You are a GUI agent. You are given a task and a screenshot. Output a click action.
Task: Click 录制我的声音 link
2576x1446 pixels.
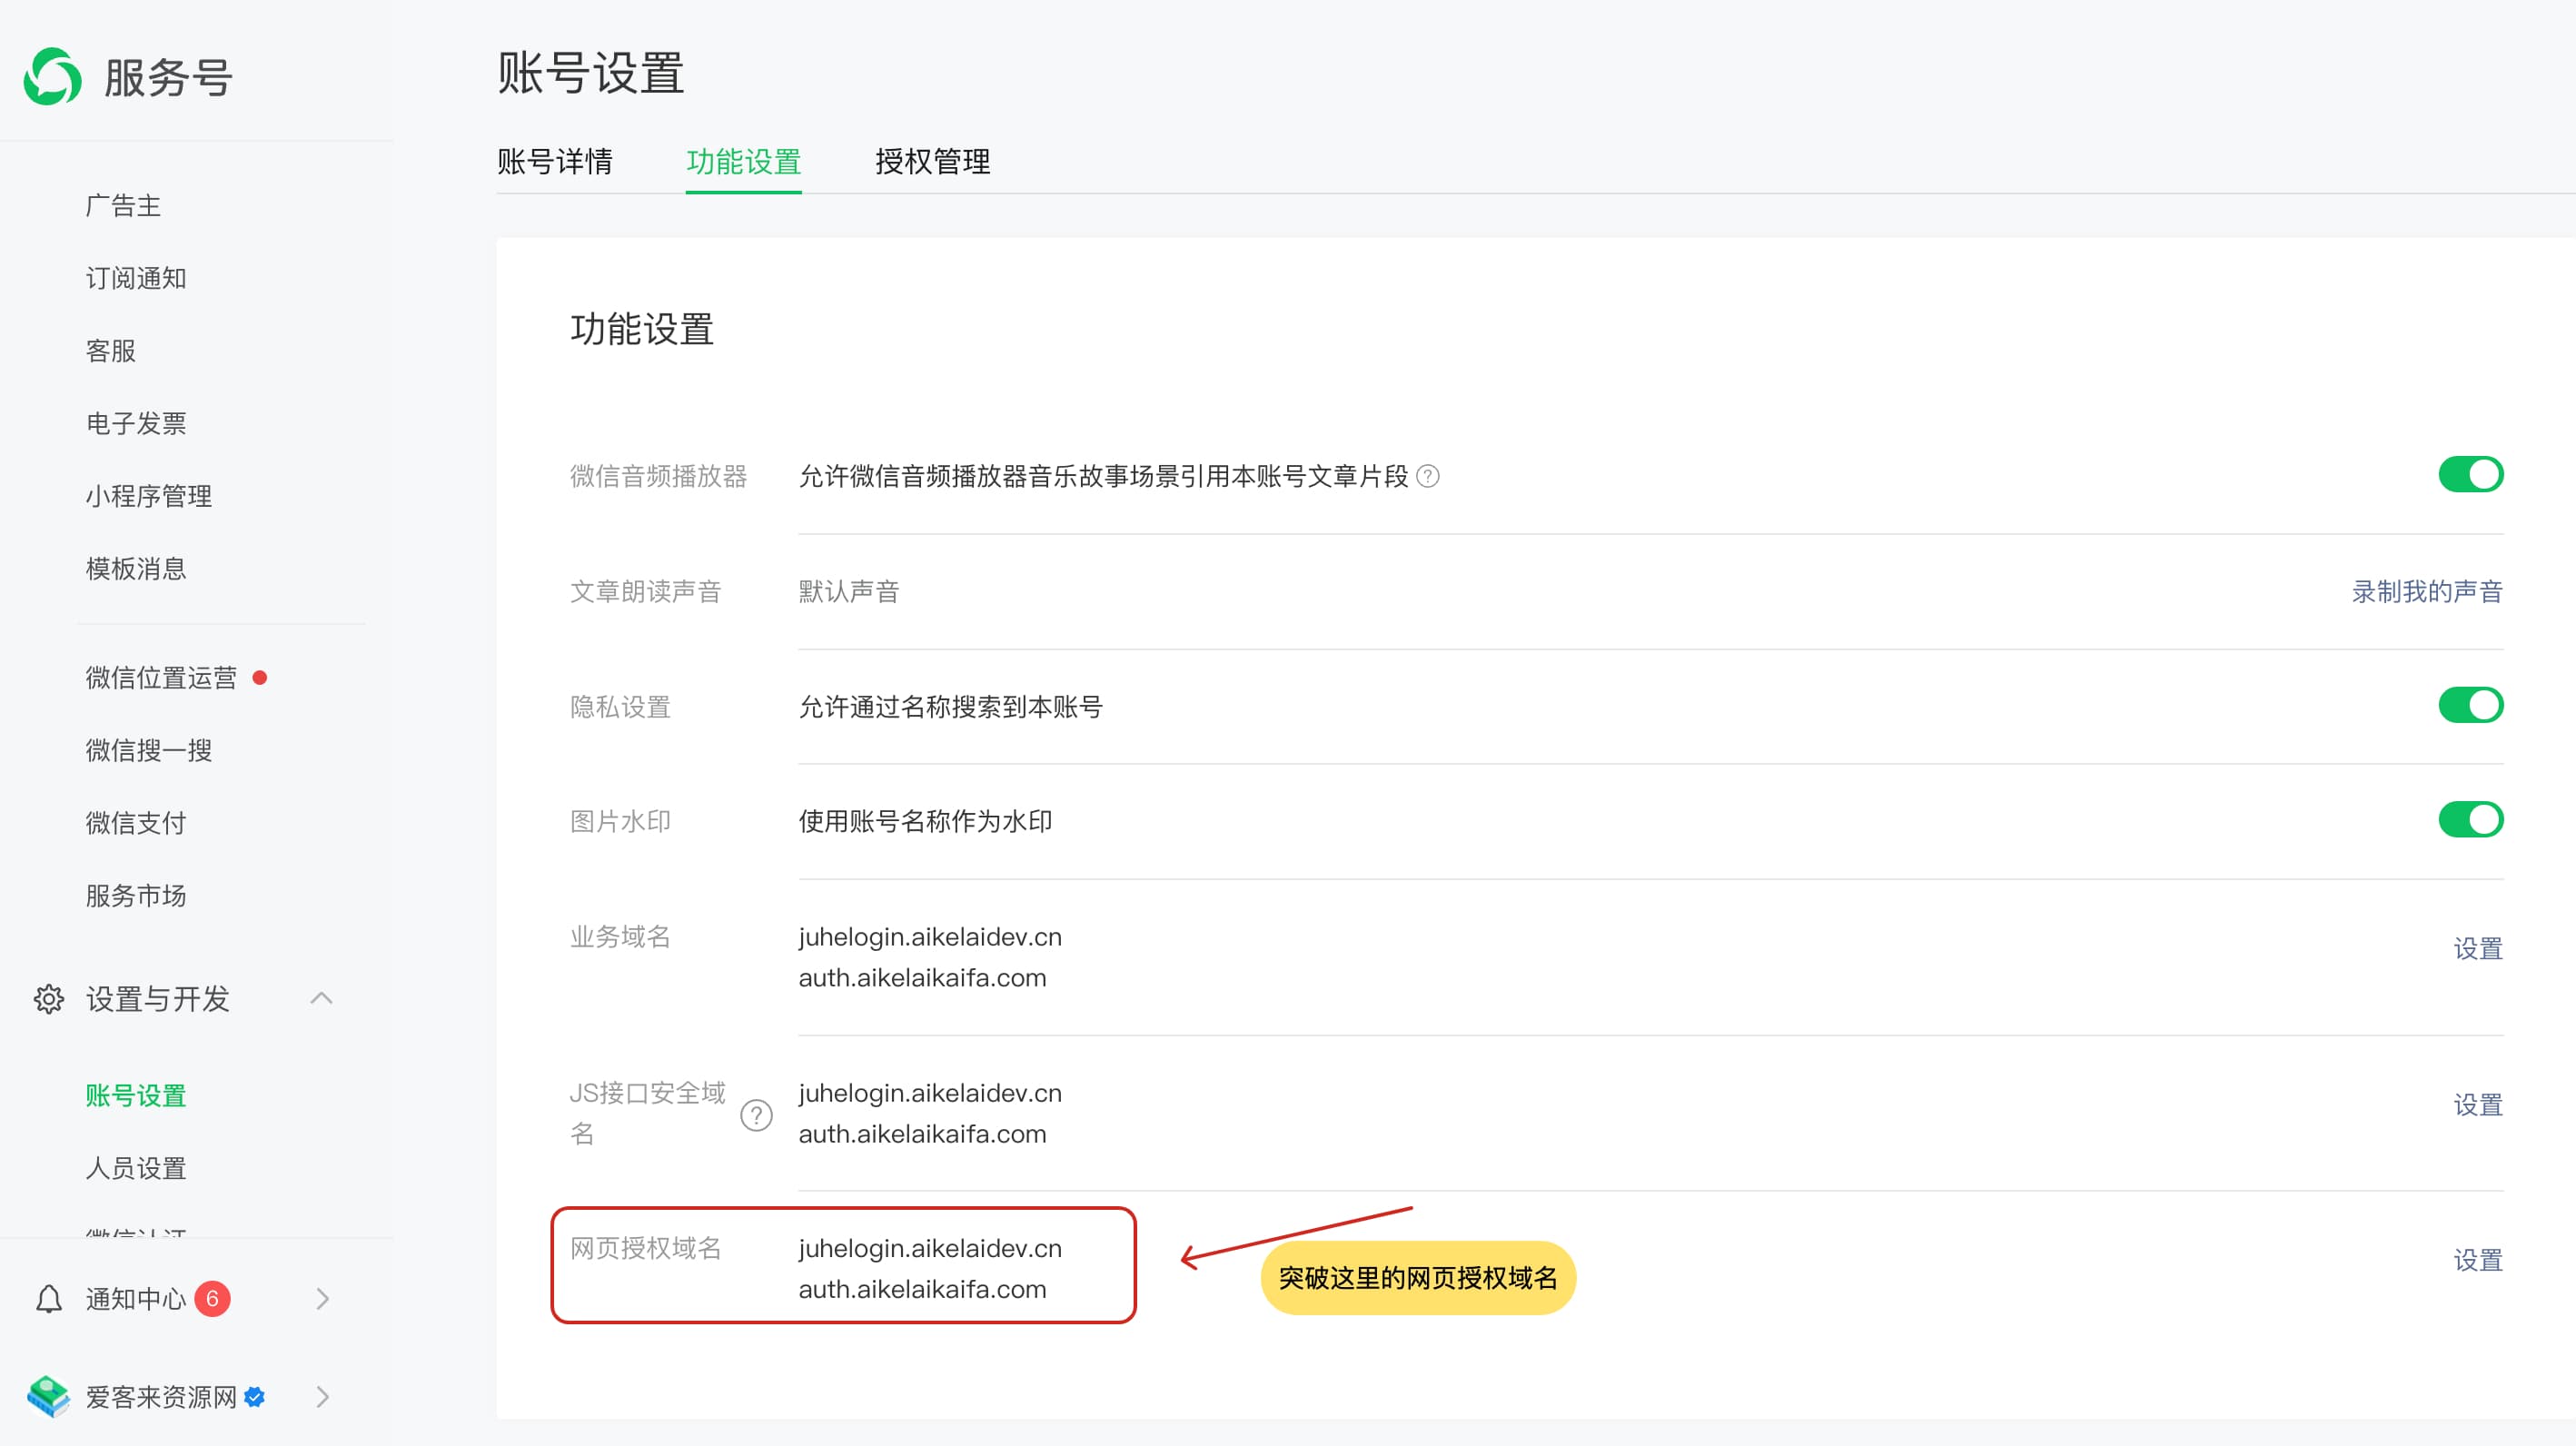coord(2427,591)
